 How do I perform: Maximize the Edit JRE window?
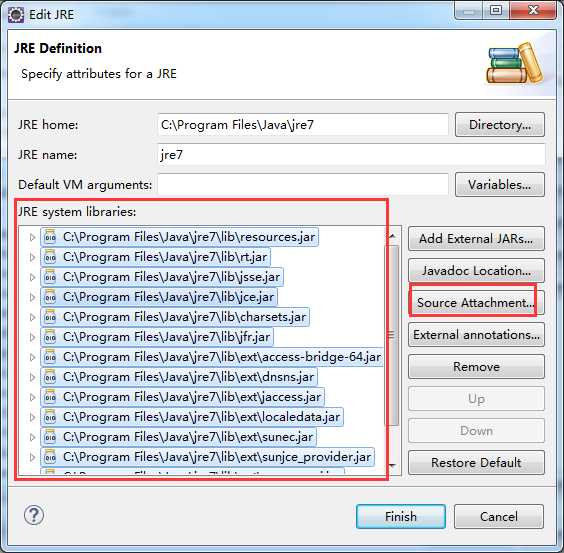pyautogui.click(x=496, y=10)
